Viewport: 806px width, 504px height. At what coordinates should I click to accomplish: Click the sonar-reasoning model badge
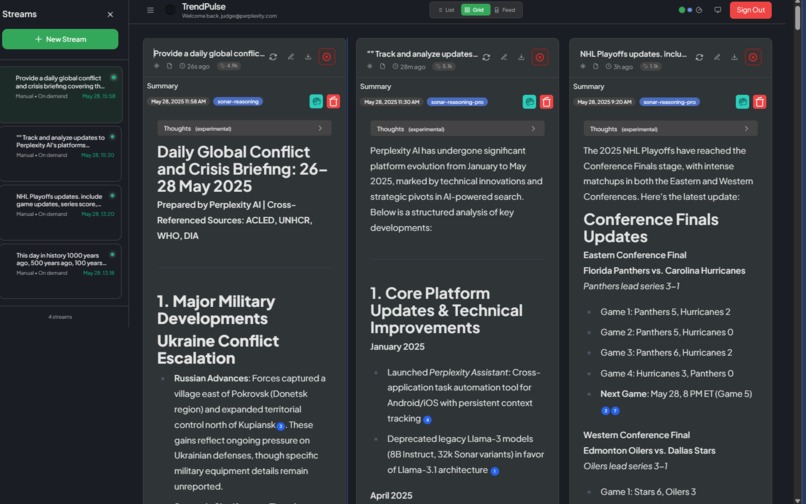238,101
